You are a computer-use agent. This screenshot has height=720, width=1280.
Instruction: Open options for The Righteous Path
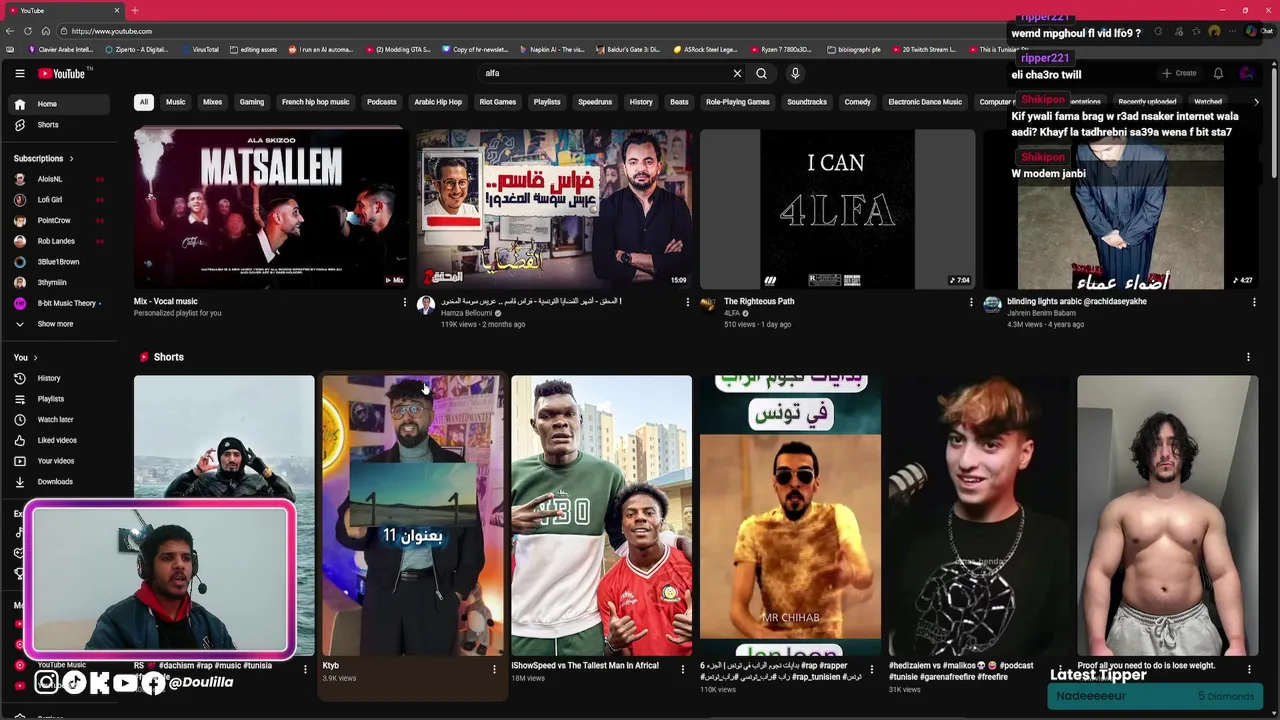[x=970, y=302]
